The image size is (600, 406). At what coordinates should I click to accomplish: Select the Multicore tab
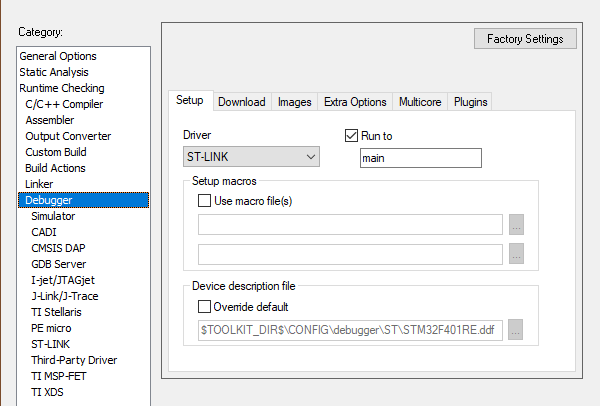pyautogui.click(x=420, y=102)
